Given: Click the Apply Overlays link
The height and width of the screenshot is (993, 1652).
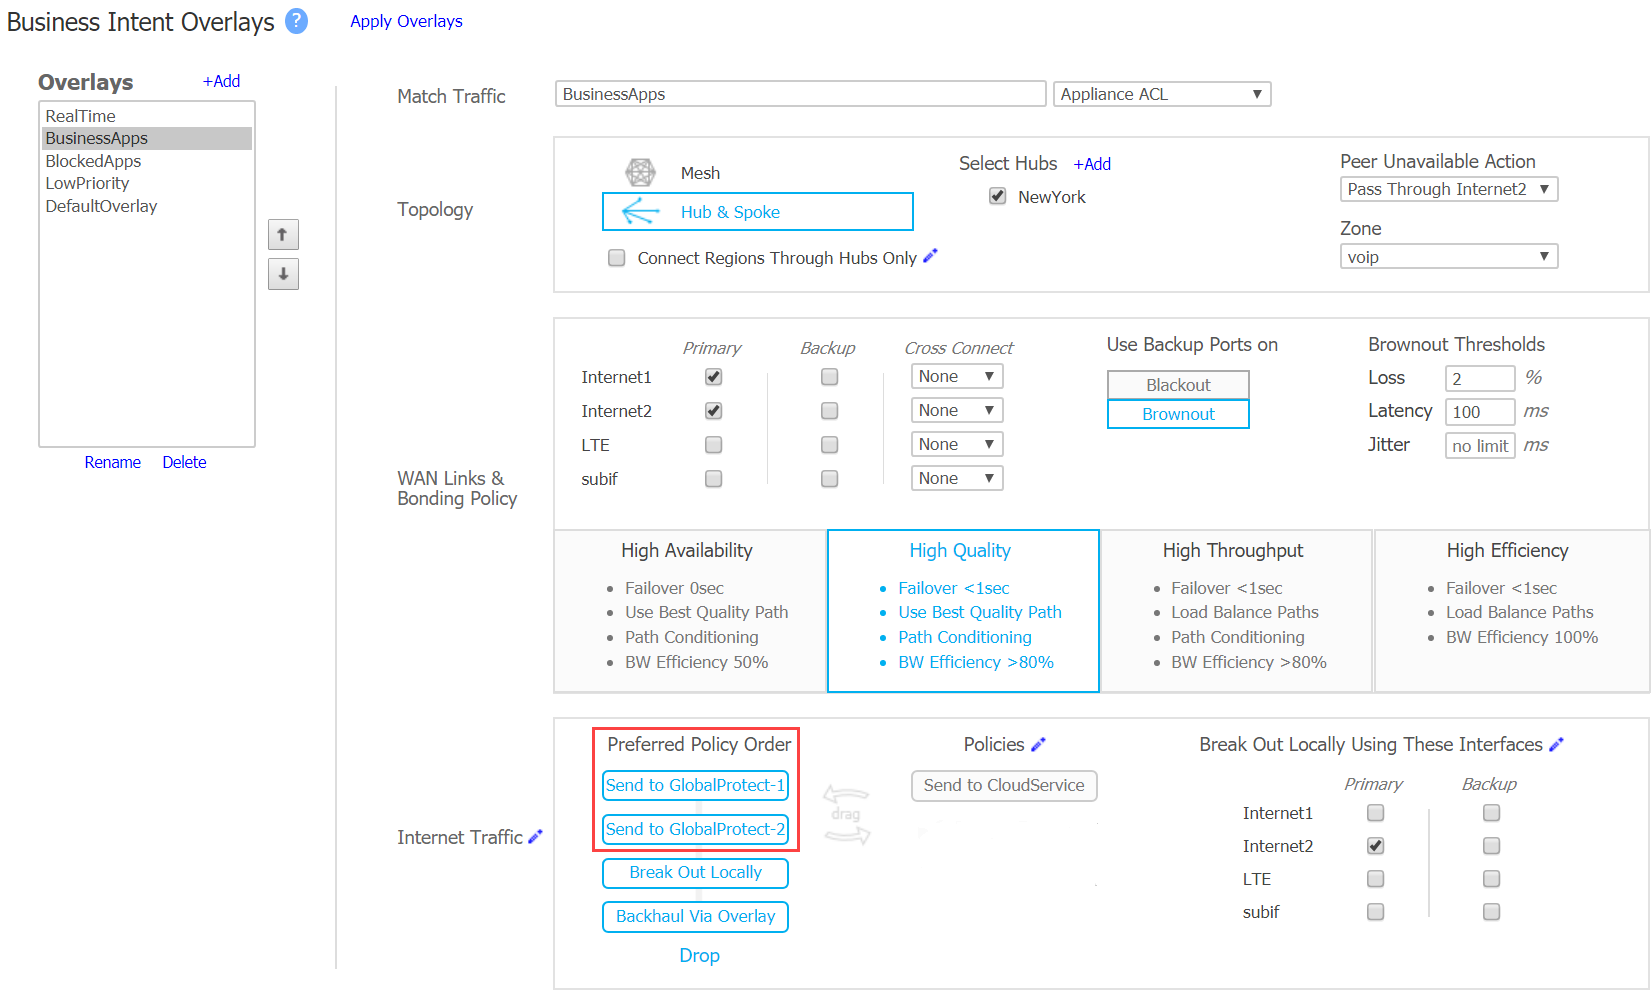Looking at the screenshot, I should pyautogui.click(x=406, y=21).
